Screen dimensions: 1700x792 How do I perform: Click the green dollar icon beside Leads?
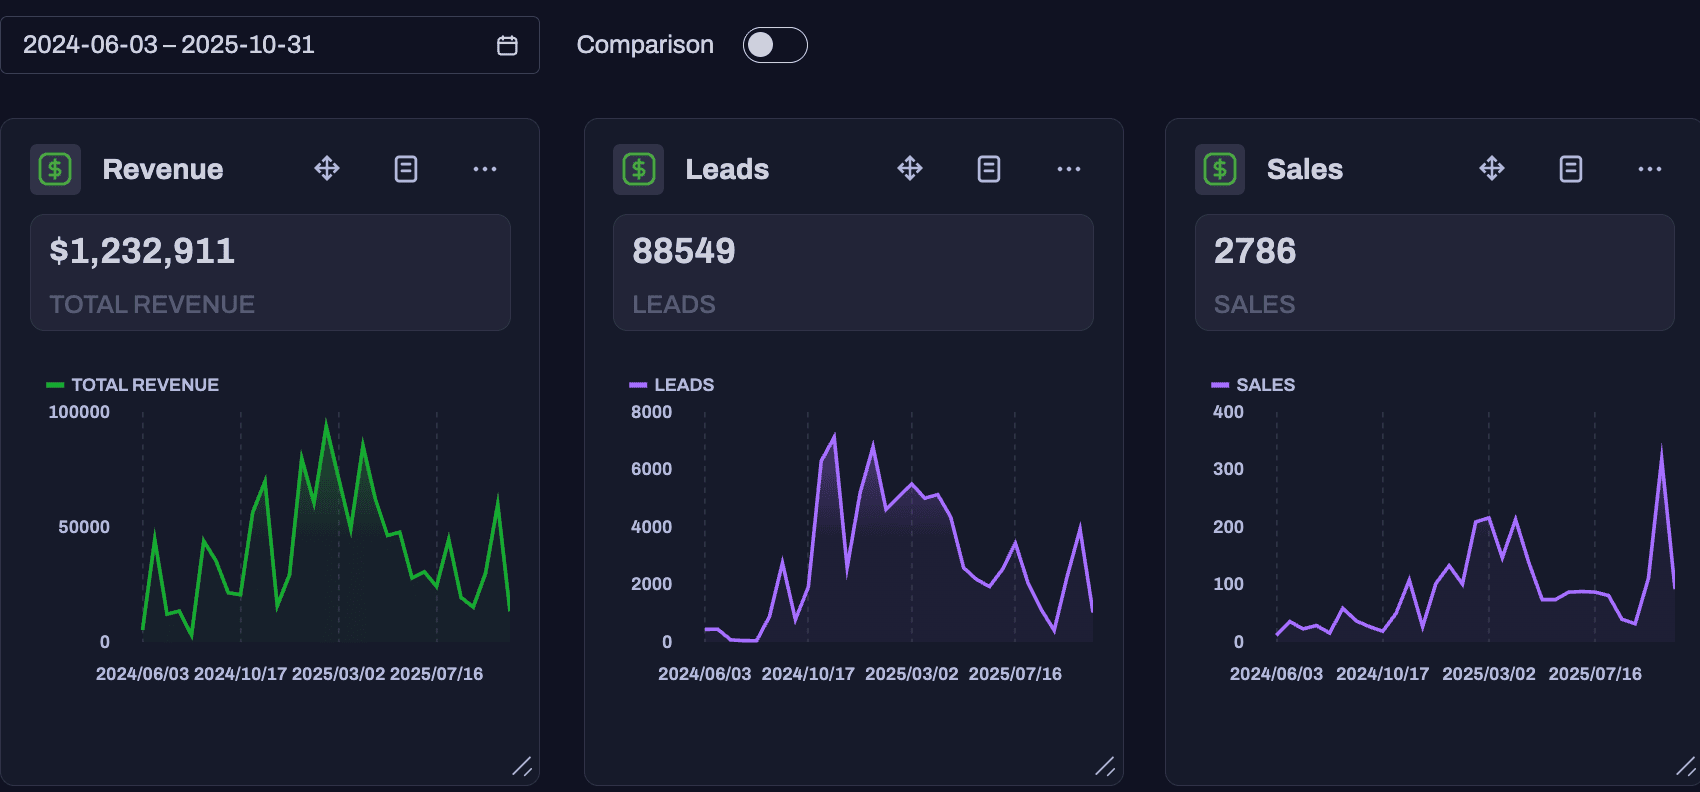pos(639,169)
